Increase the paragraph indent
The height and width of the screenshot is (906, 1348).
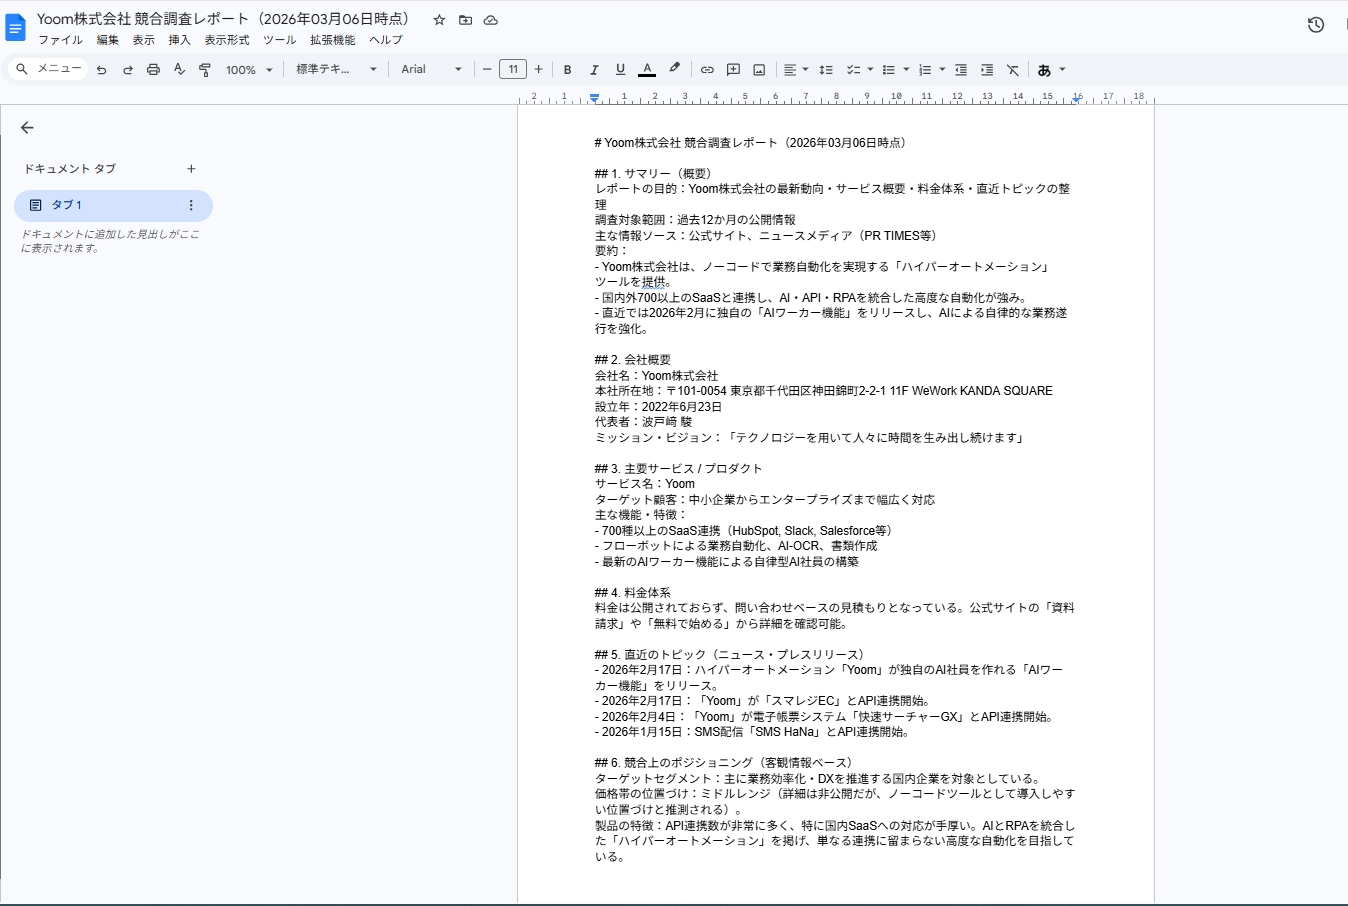pyautogui.click(x=987, y=70)
